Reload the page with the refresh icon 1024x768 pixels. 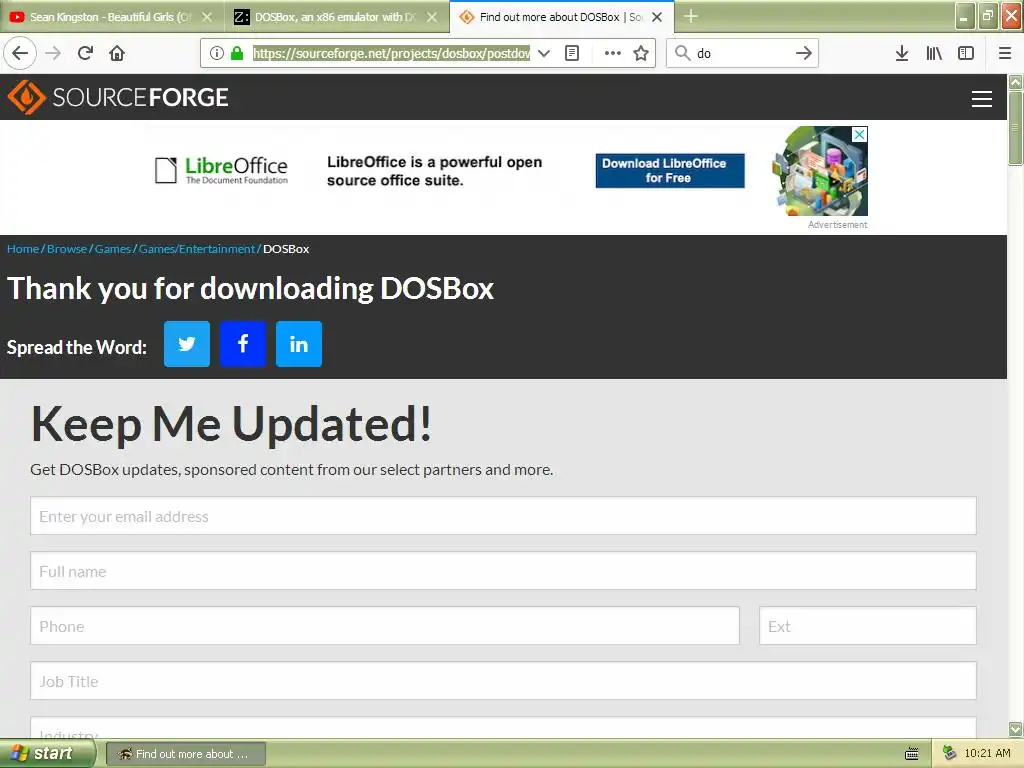(x=86, y=53)
